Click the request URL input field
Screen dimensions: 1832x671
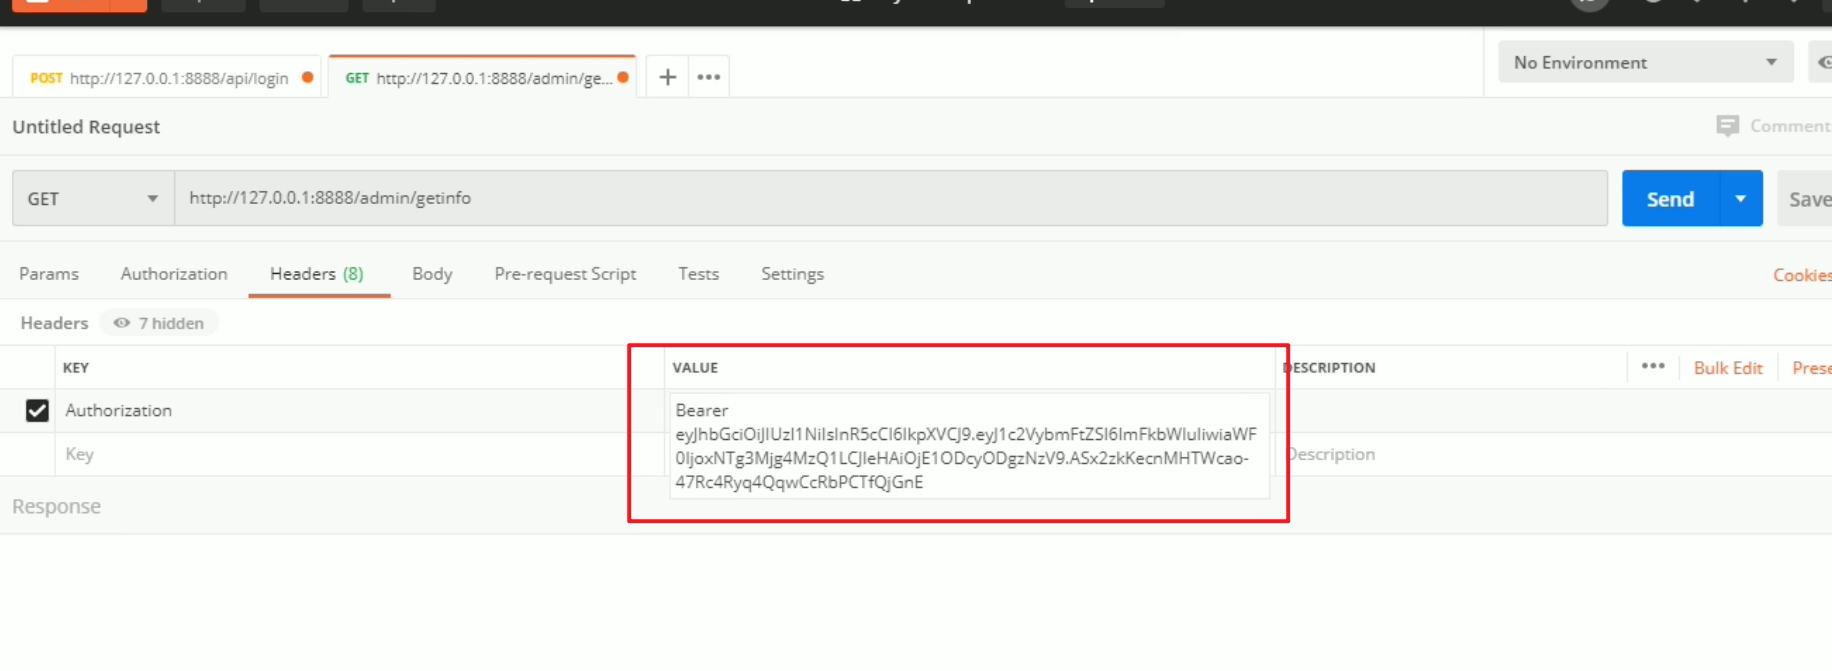click(890, 198)
